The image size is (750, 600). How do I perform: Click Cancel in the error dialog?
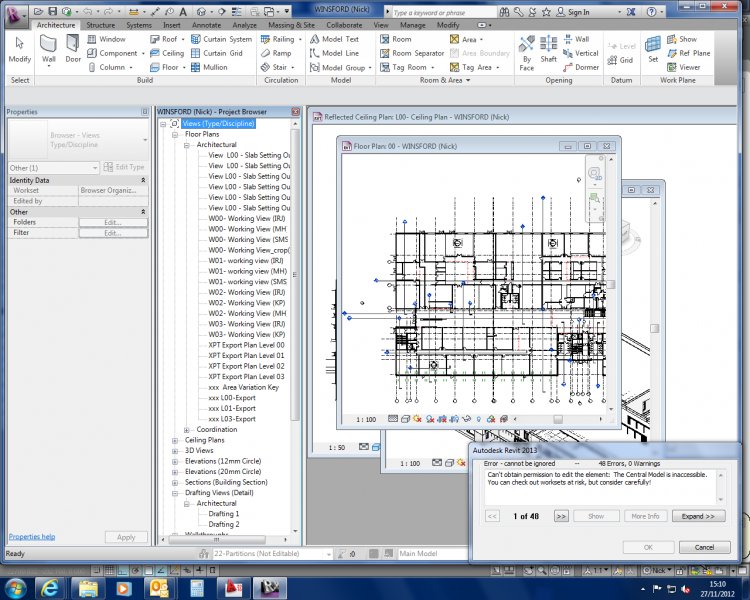(704, 547)
